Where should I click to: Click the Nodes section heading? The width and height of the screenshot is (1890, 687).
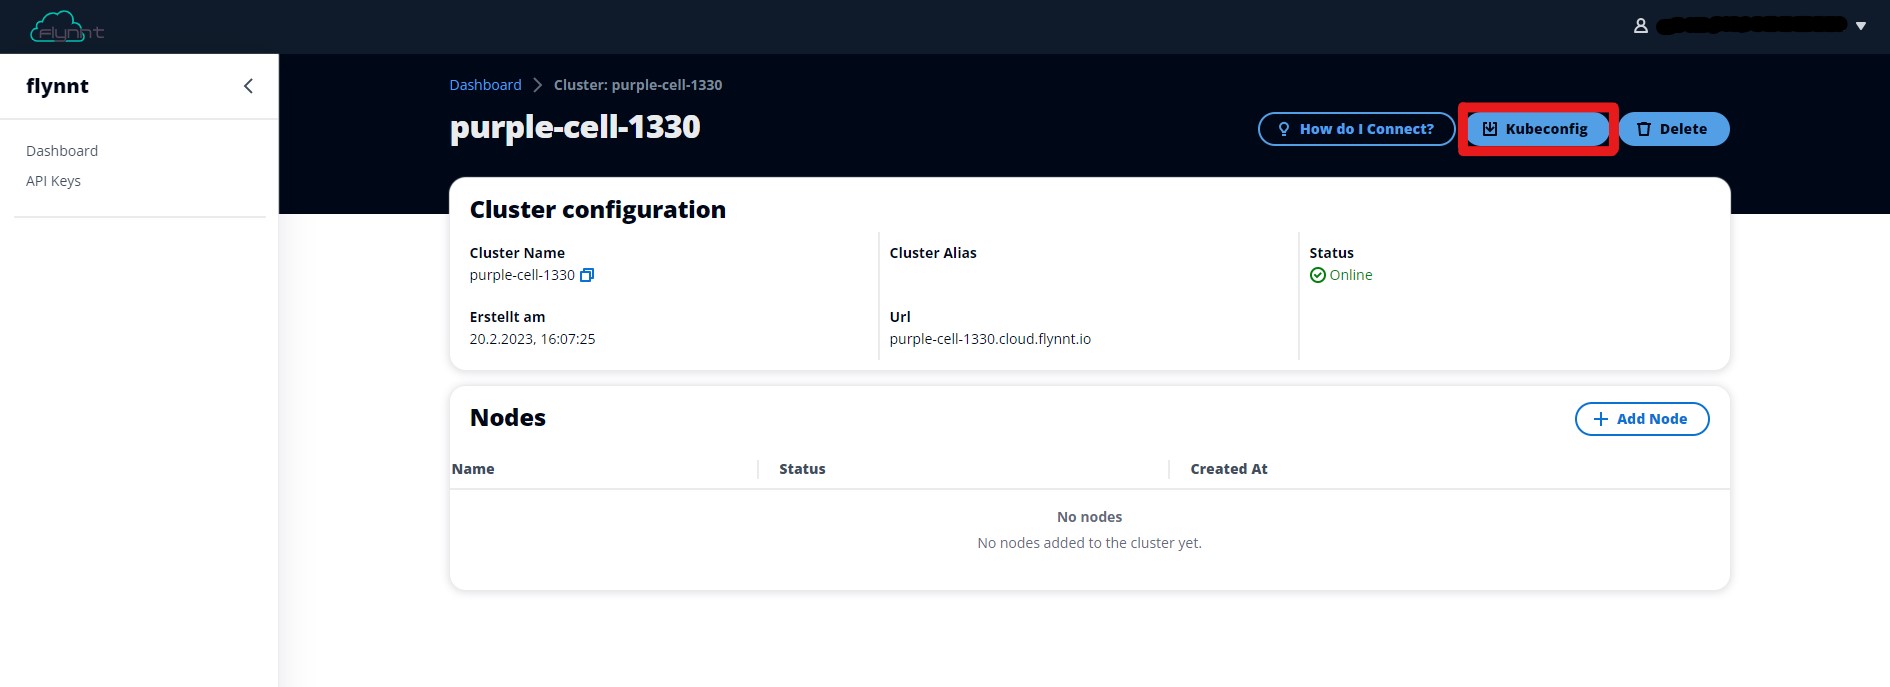coord(508,418)
